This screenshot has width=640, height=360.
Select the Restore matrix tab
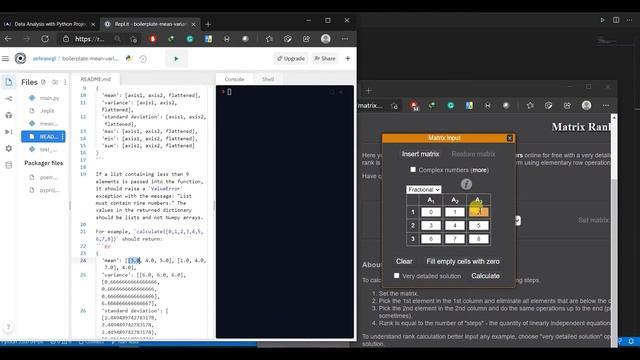(473, 154)
